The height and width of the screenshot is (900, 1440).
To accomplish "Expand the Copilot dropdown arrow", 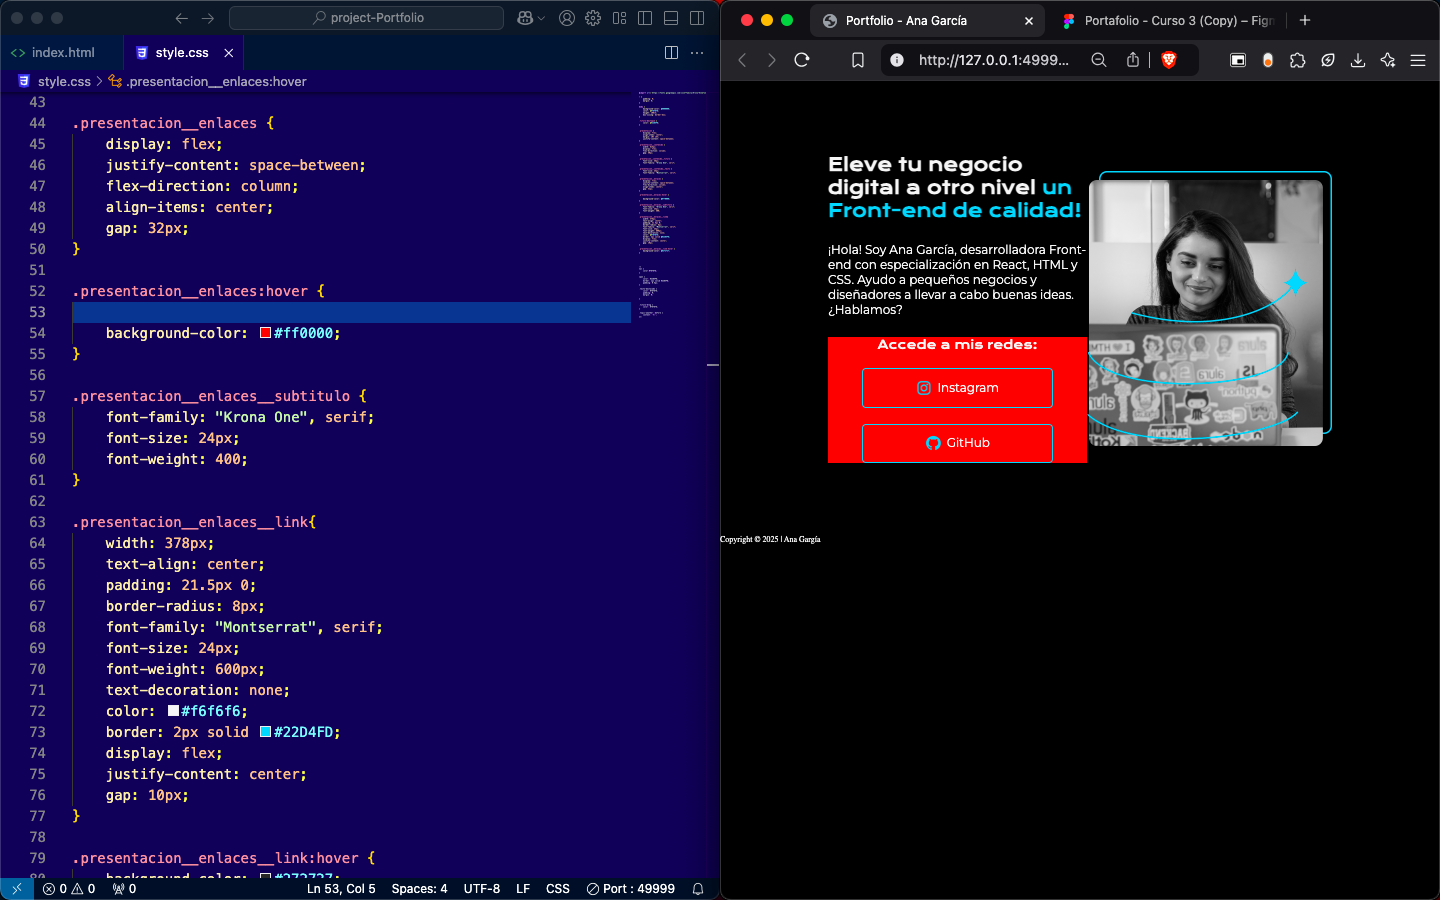I will (542, 18).
